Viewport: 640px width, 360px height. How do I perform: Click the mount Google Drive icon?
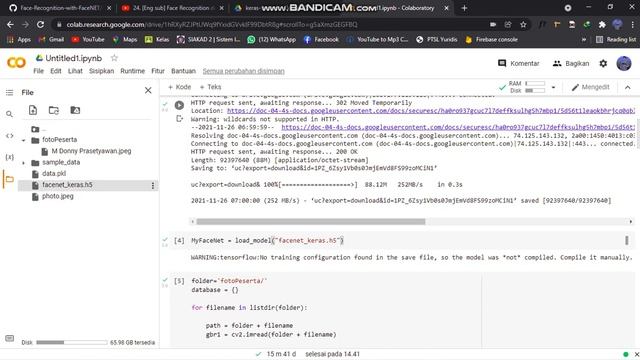pyautogui.click(x=75, y=110)
